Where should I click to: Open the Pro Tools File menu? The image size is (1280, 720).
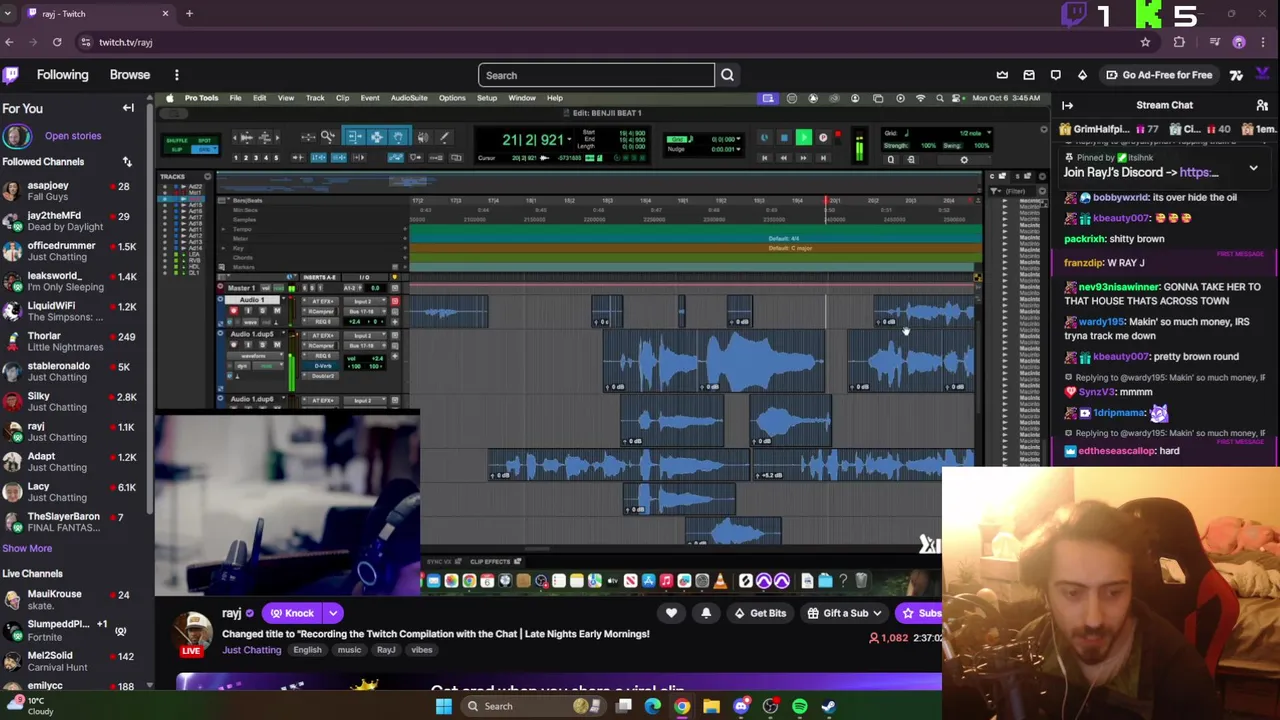tap(235, 98)
